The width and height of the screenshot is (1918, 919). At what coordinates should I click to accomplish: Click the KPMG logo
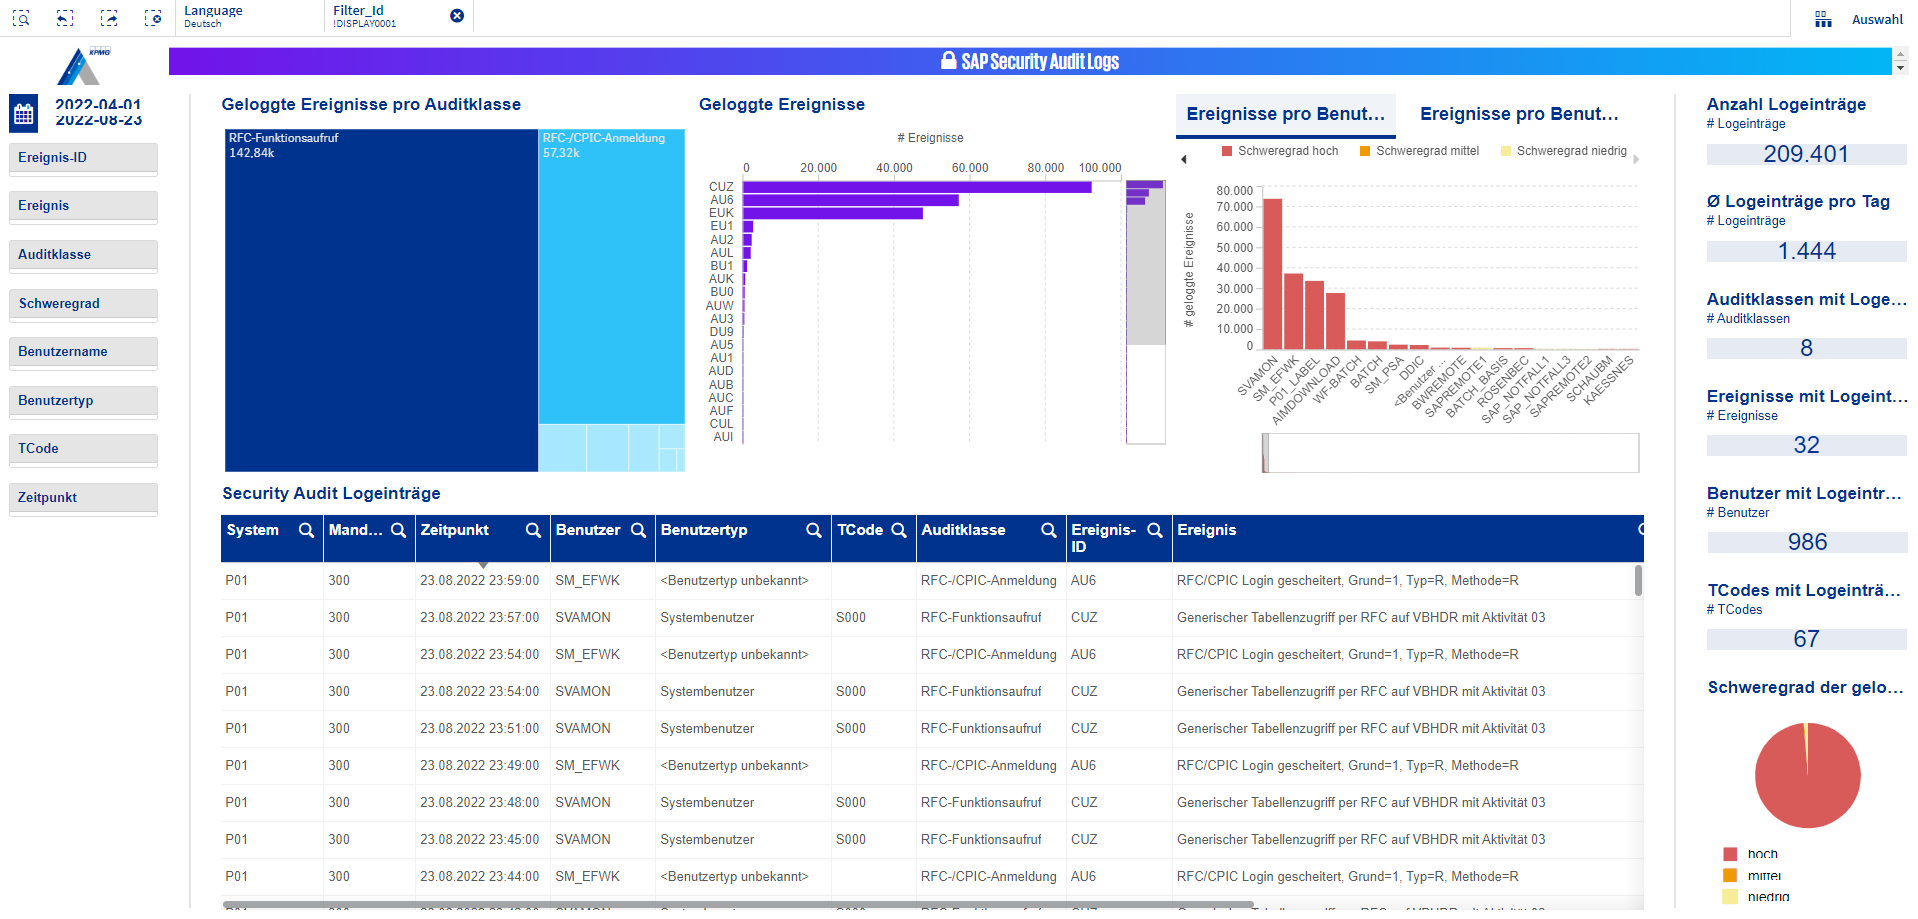(x=83, y=66)
